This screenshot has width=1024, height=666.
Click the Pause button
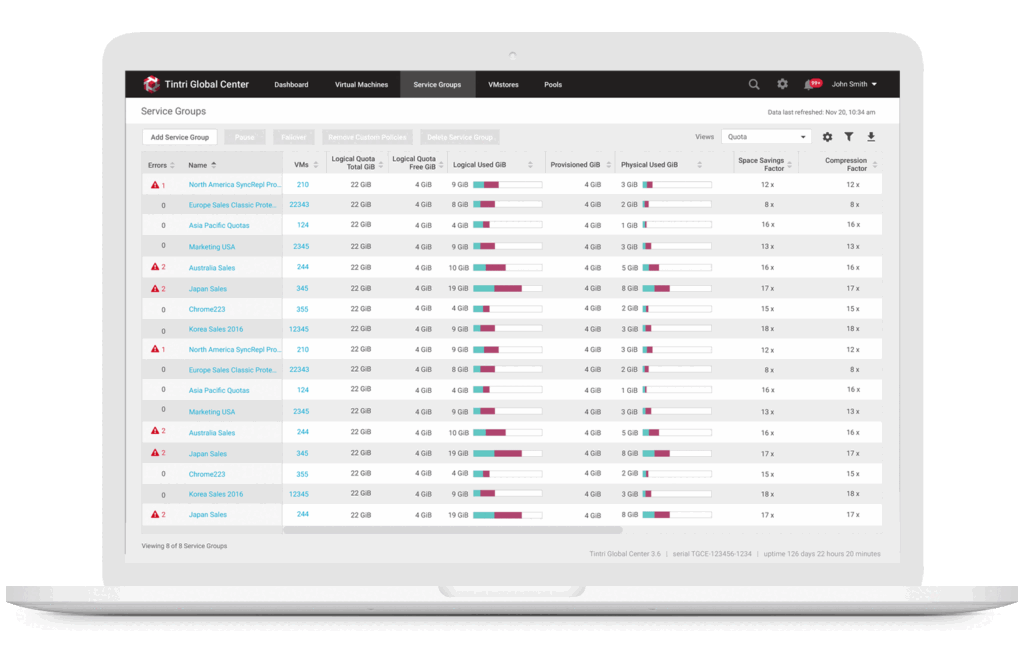tap(245, 137)
